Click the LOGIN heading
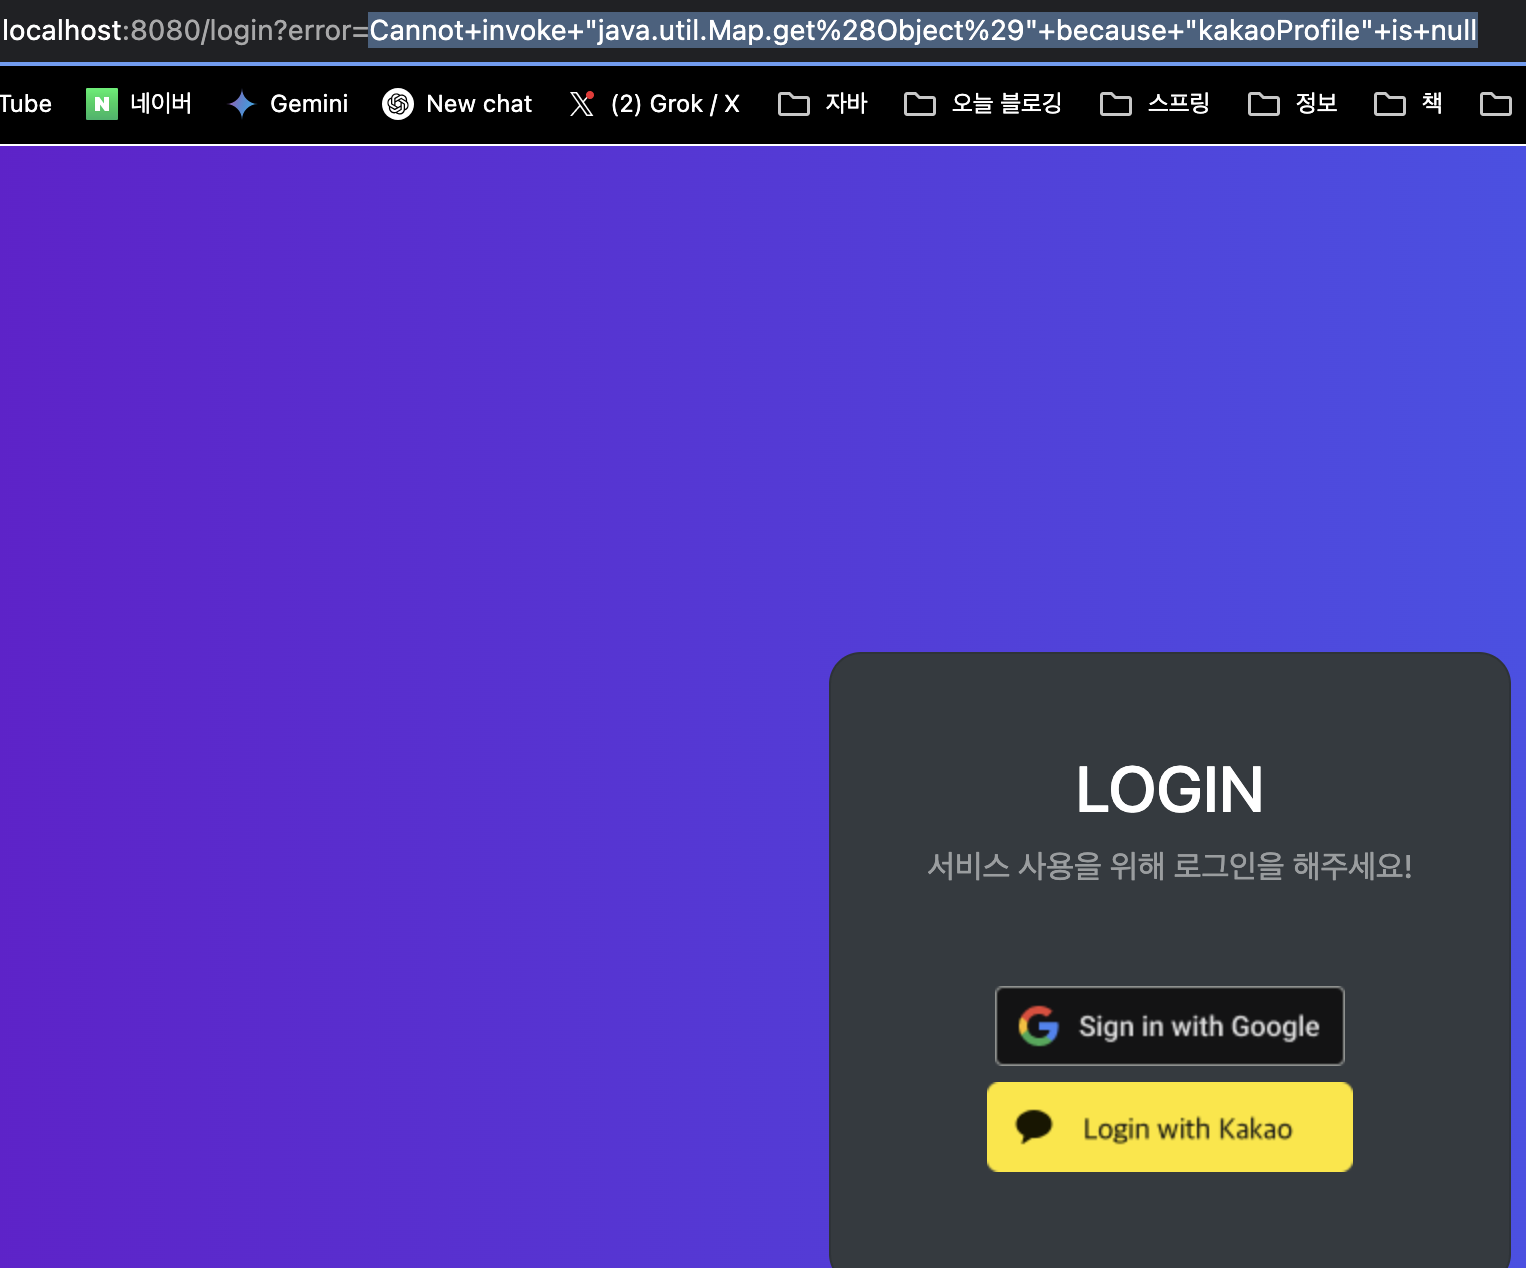The height and width of the screenshot is (1268, 1526). (1170, 790)
